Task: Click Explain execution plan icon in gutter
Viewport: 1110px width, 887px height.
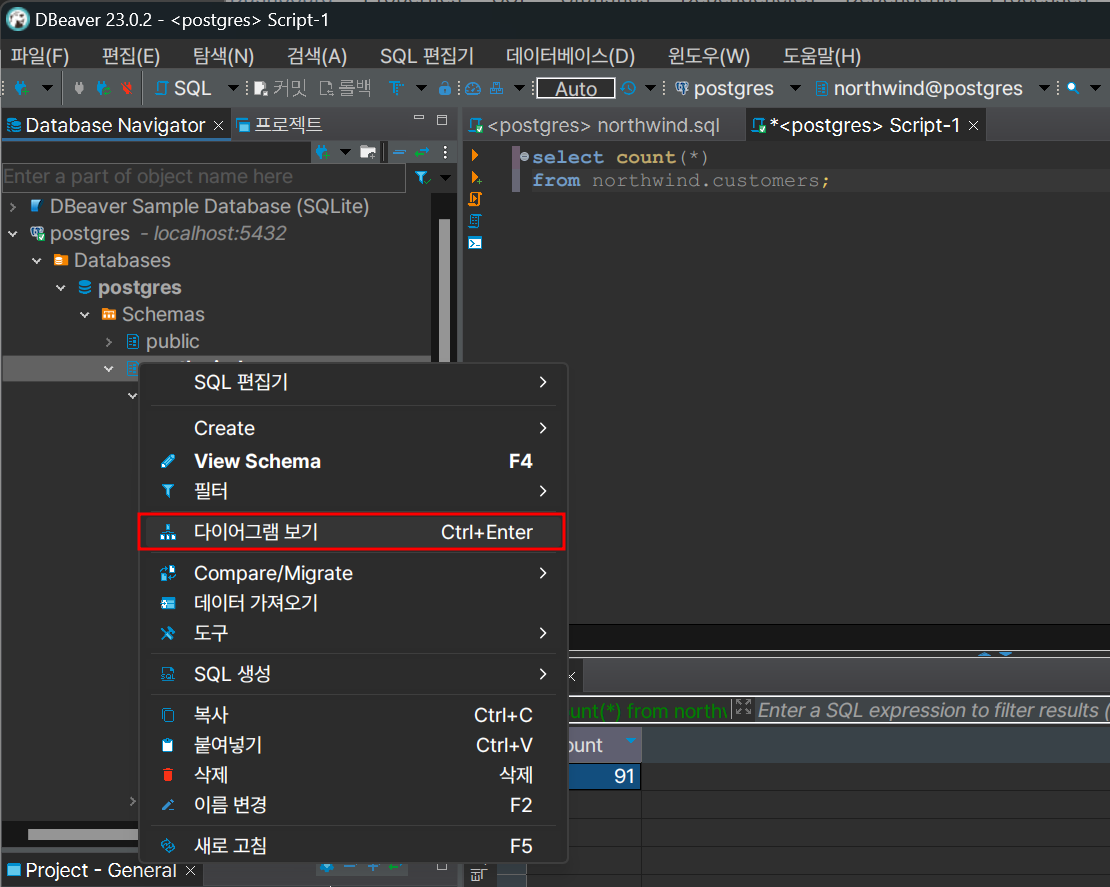Action: click(x=475, y=221)
